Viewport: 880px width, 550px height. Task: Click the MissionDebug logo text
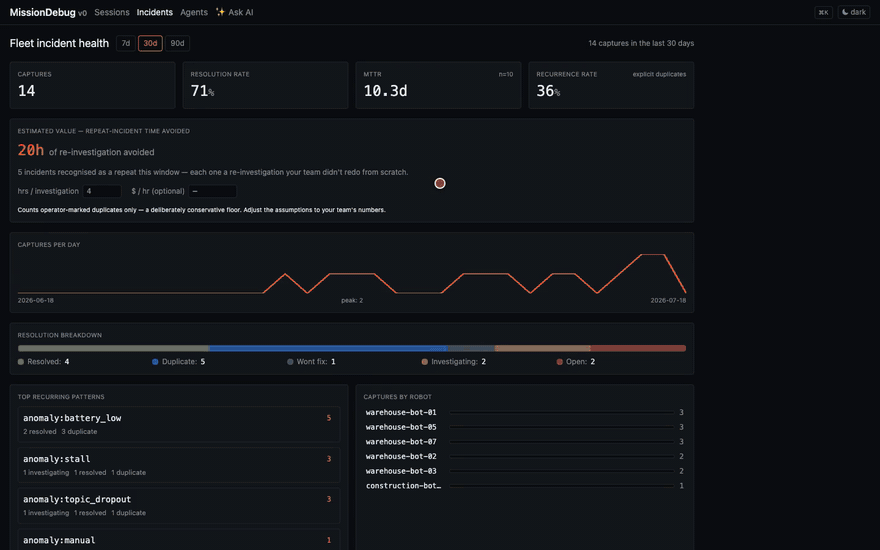click(x=43, y=12)
